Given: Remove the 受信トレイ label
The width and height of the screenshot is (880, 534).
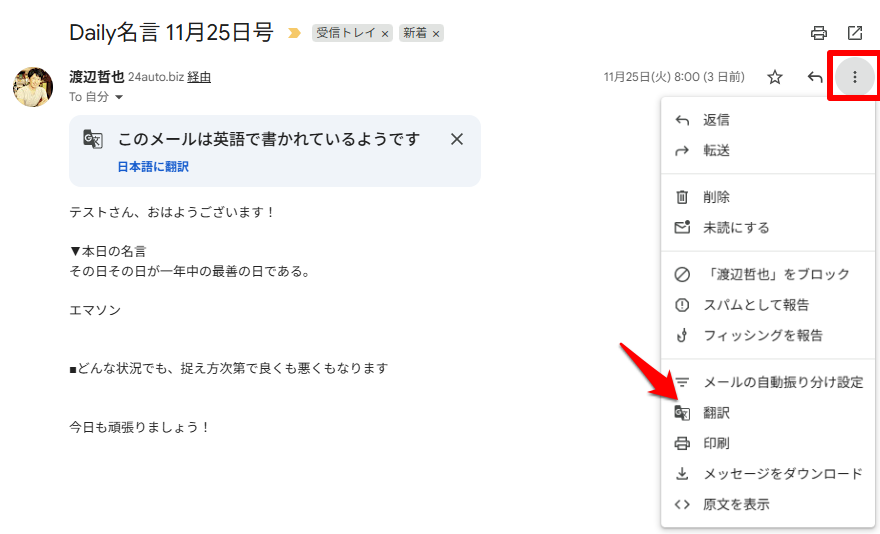Looking at the screenshot, I should click(x=385, y=34).
